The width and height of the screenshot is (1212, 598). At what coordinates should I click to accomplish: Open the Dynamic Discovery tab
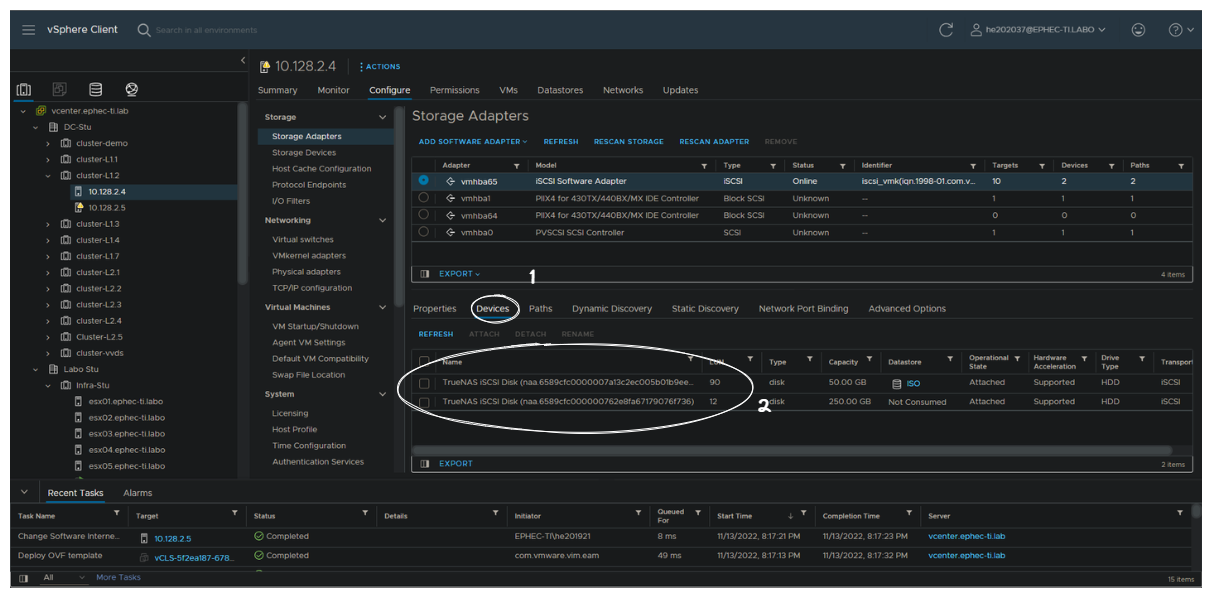(x=612, y=309)
